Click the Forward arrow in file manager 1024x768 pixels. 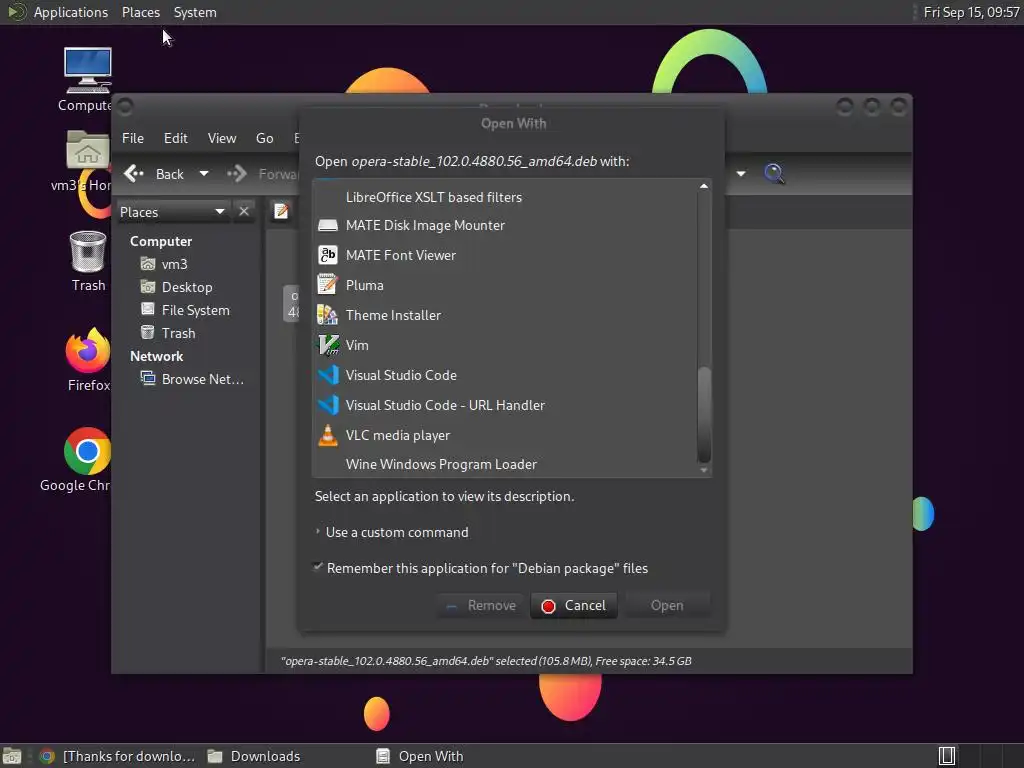(237, 174)
